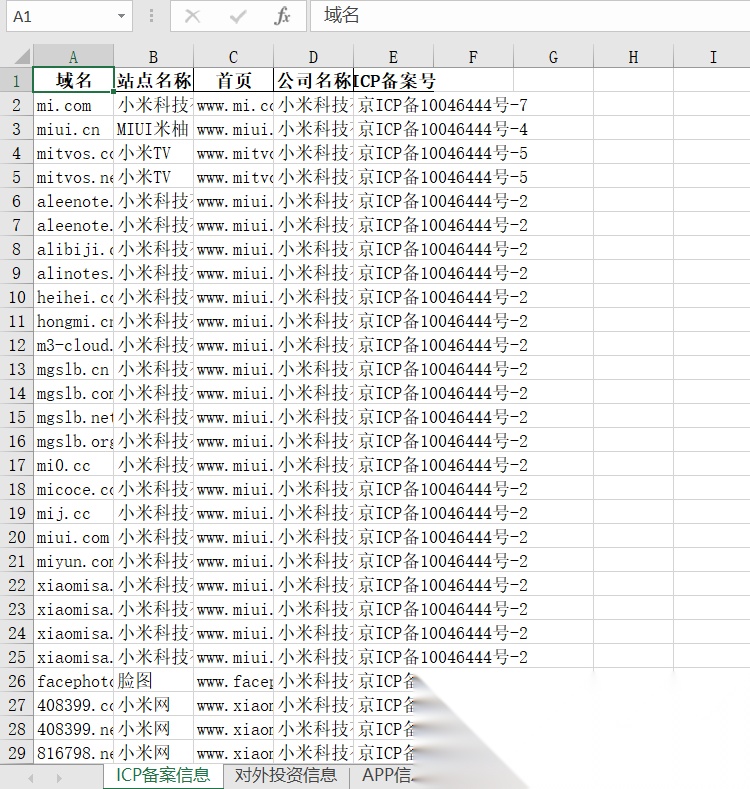The height and width of the screenshot is (789, 750).
Task: Click cell heihei in row 10
Action: [73, 297]
